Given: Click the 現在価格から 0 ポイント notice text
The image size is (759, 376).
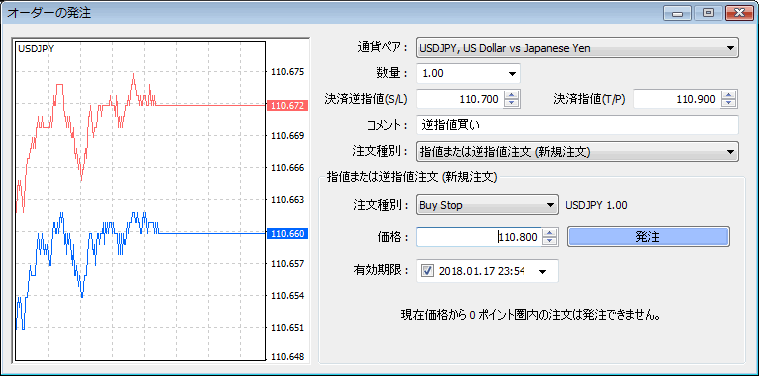Looking at the screenshot, I should tap(531, 316).
